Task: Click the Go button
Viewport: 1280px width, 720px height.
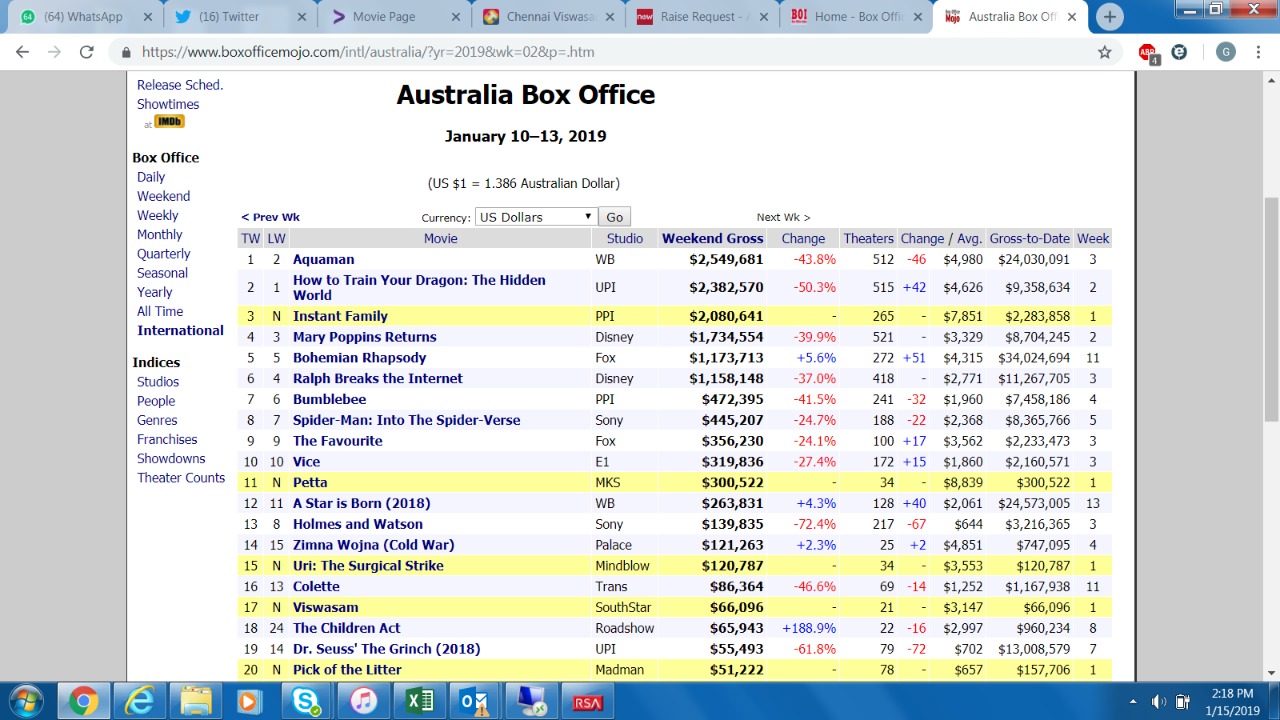Action: click(614, 217)
